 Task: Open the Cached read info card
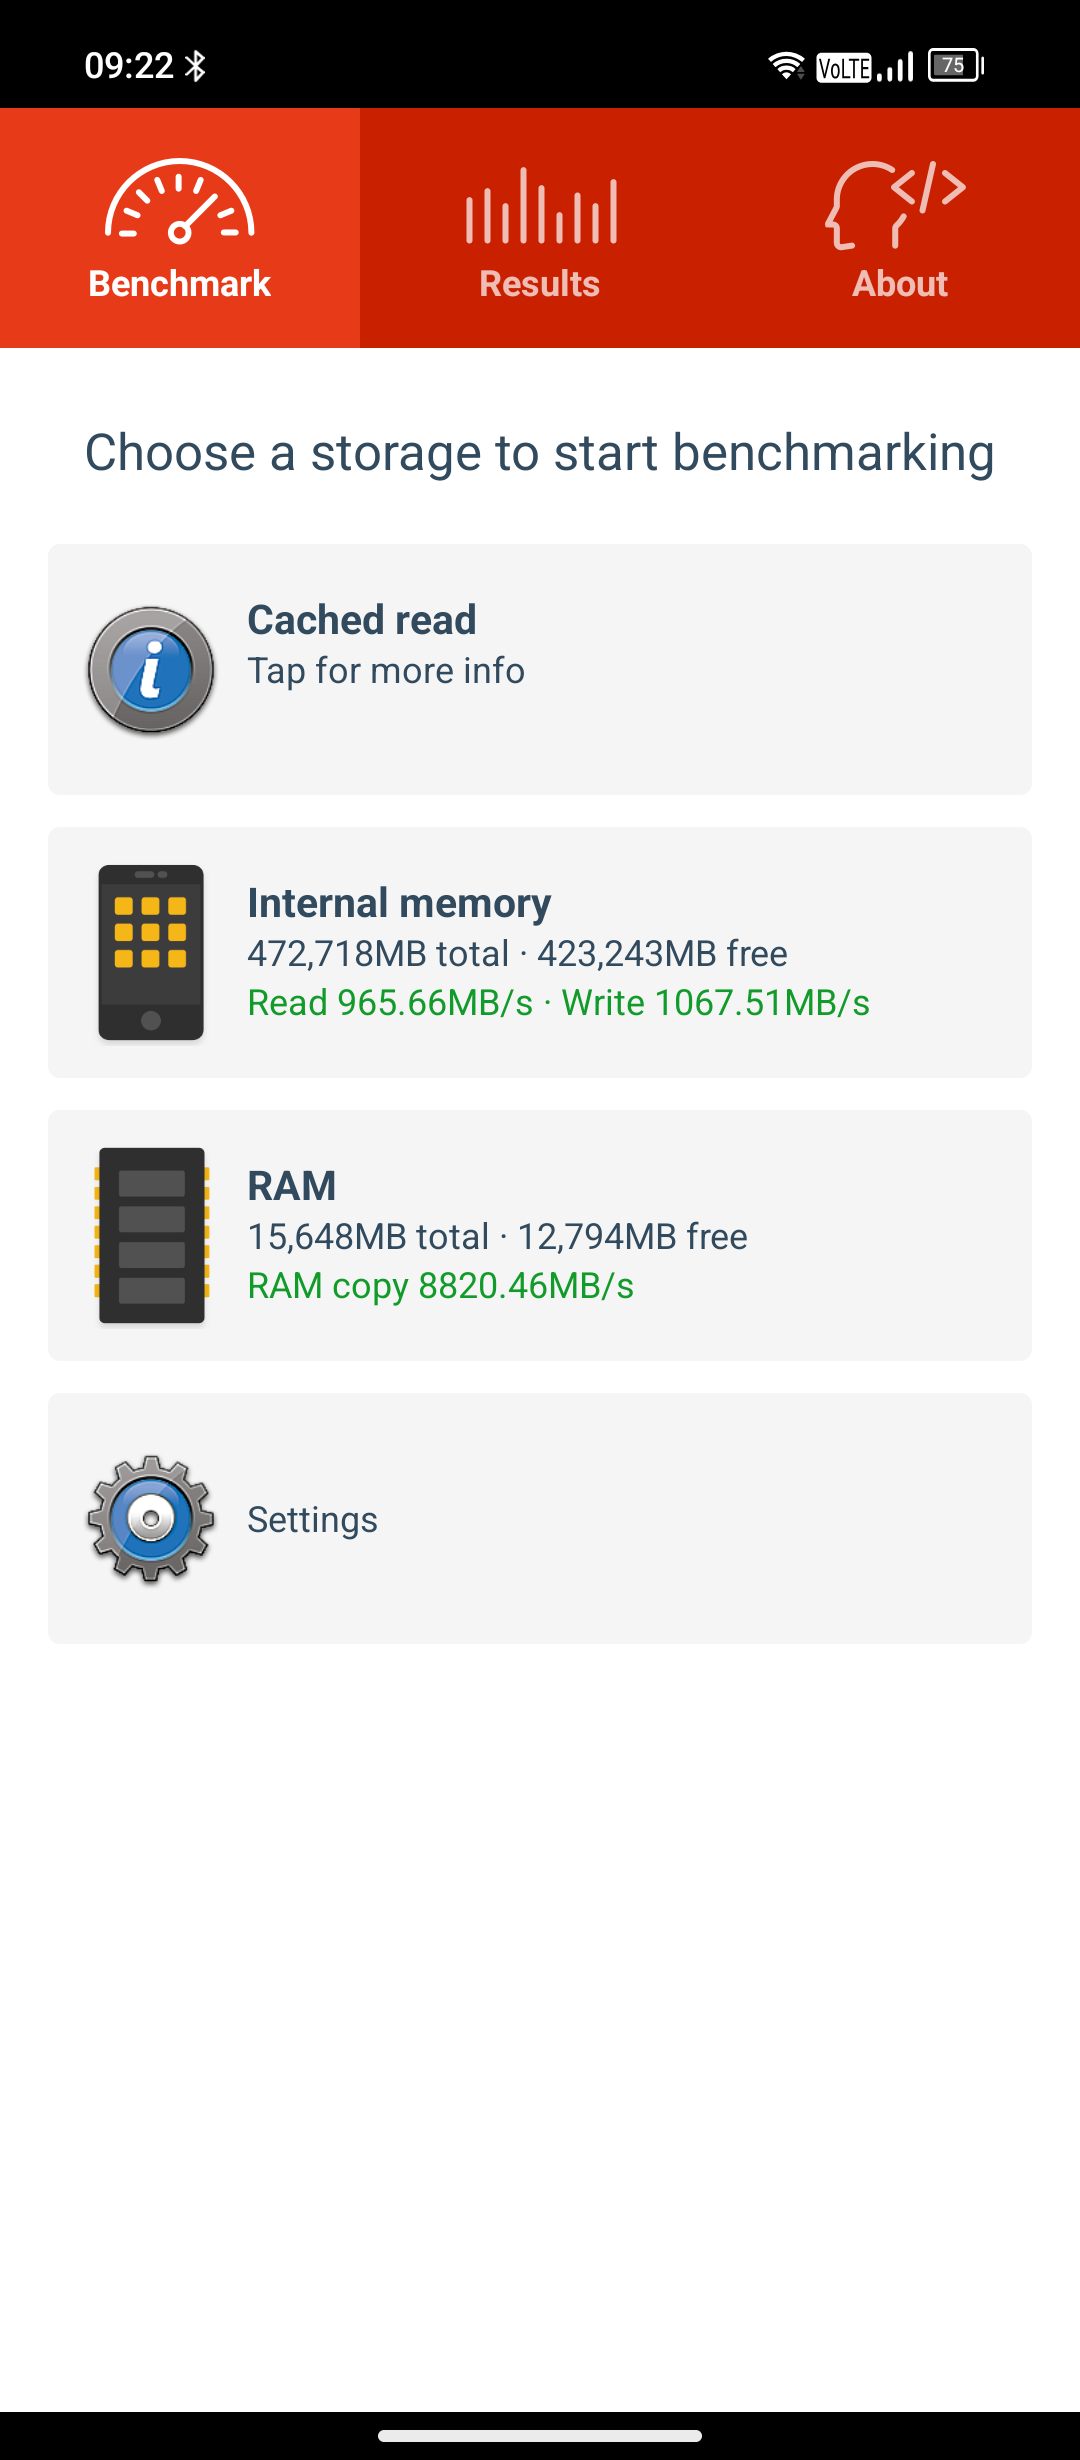point(540,670)
